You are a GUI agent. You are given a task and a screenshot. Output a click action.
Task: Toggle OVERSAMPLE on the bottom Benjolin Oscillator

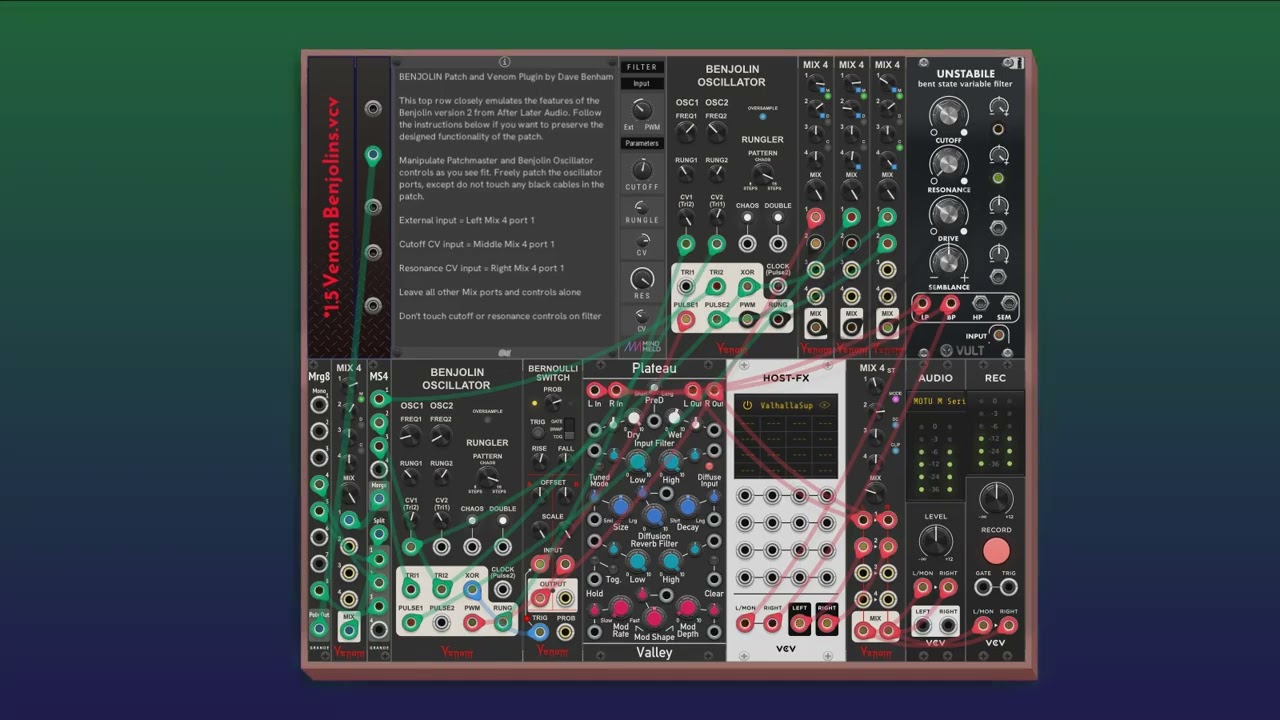487,420
